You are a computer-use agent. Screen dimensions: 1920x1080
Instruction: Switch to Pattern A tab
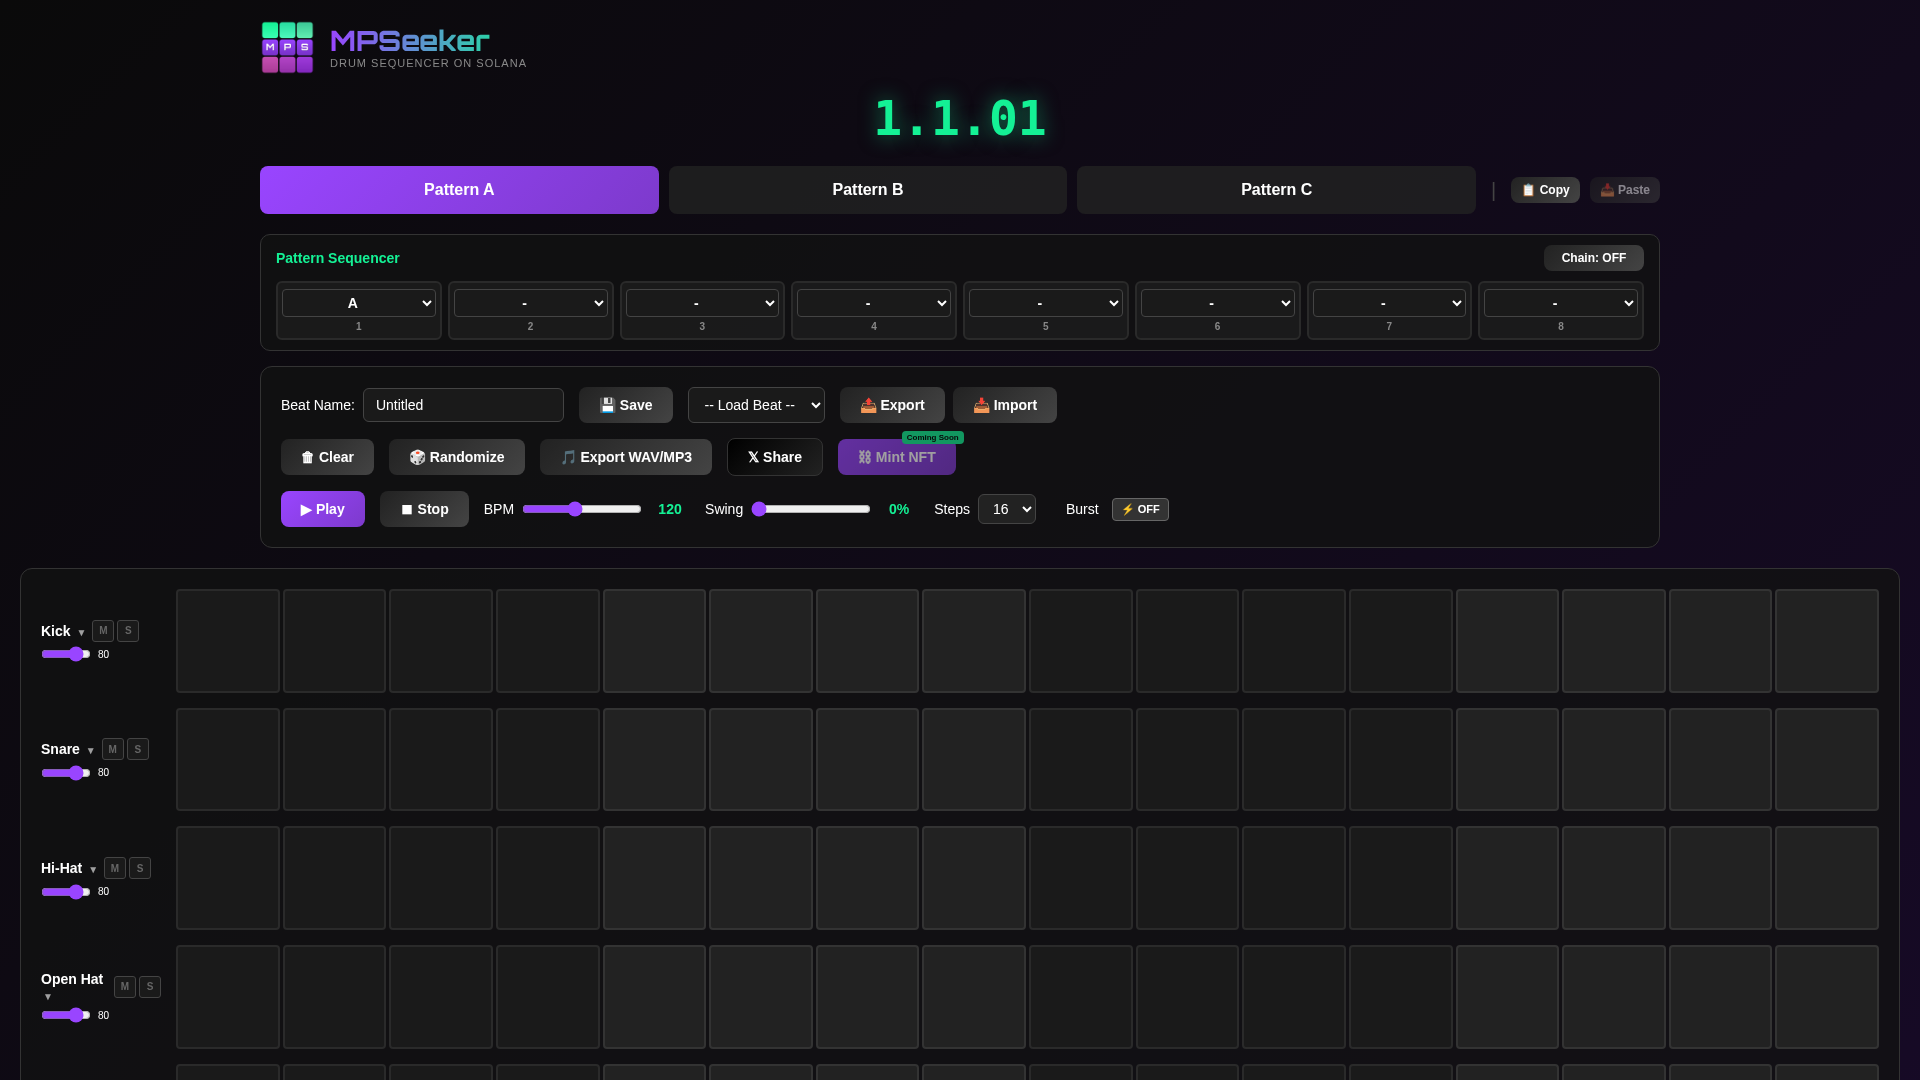(459, 190)
